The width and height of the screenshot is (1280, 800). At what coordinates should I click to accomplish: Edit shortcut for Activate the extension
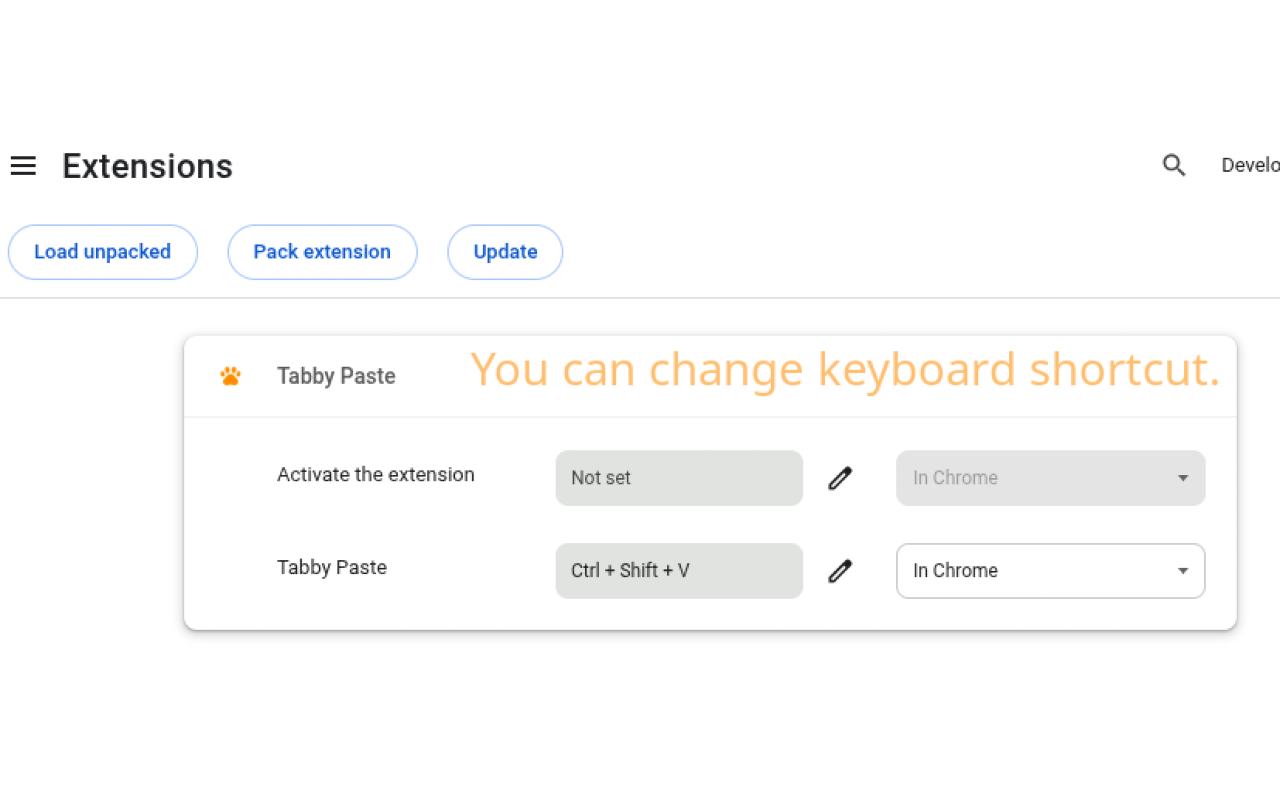pyautogui.click(x=840, y=478)
